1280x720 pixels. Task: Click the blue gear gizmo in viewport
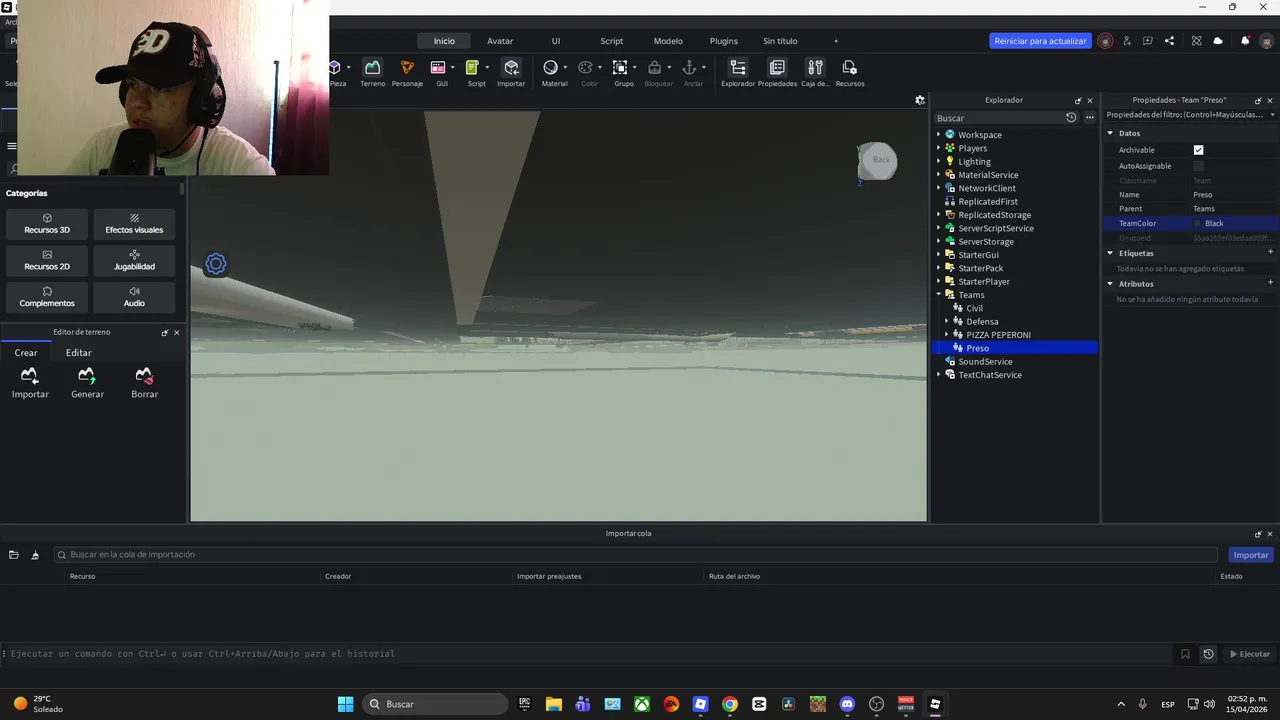tap(215, 264)
